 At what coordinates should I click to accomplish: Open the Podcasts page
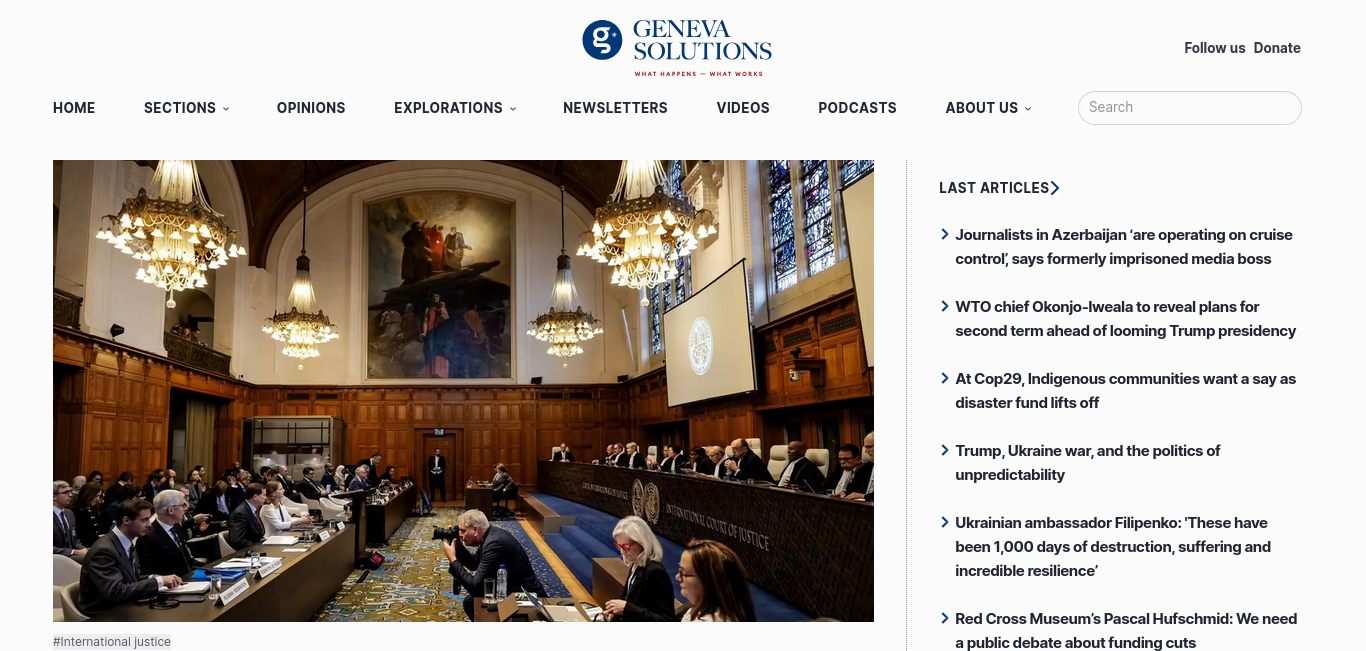point(857,108)
